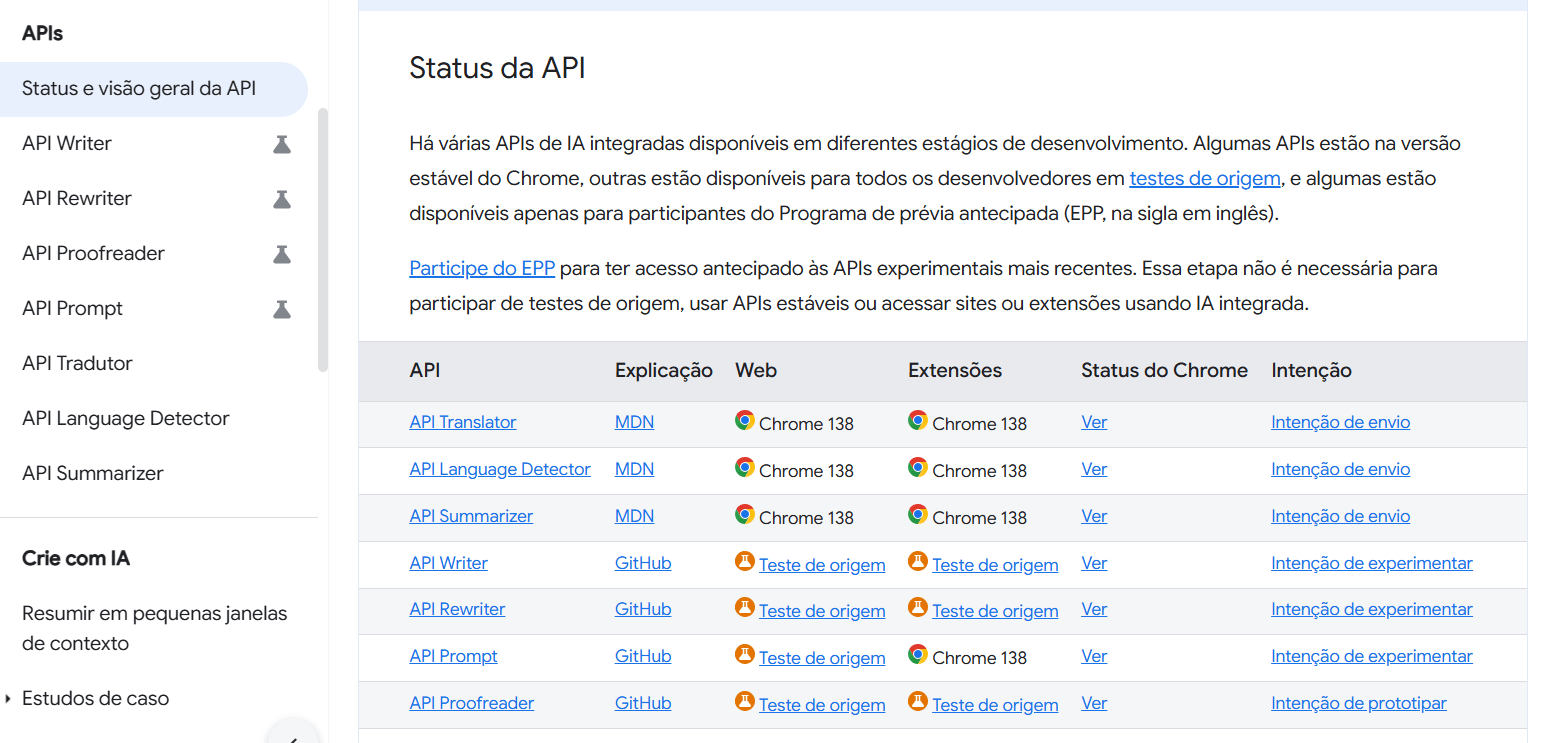
Task: Open the API Translator link in the table
Action: tap(463, 422)
